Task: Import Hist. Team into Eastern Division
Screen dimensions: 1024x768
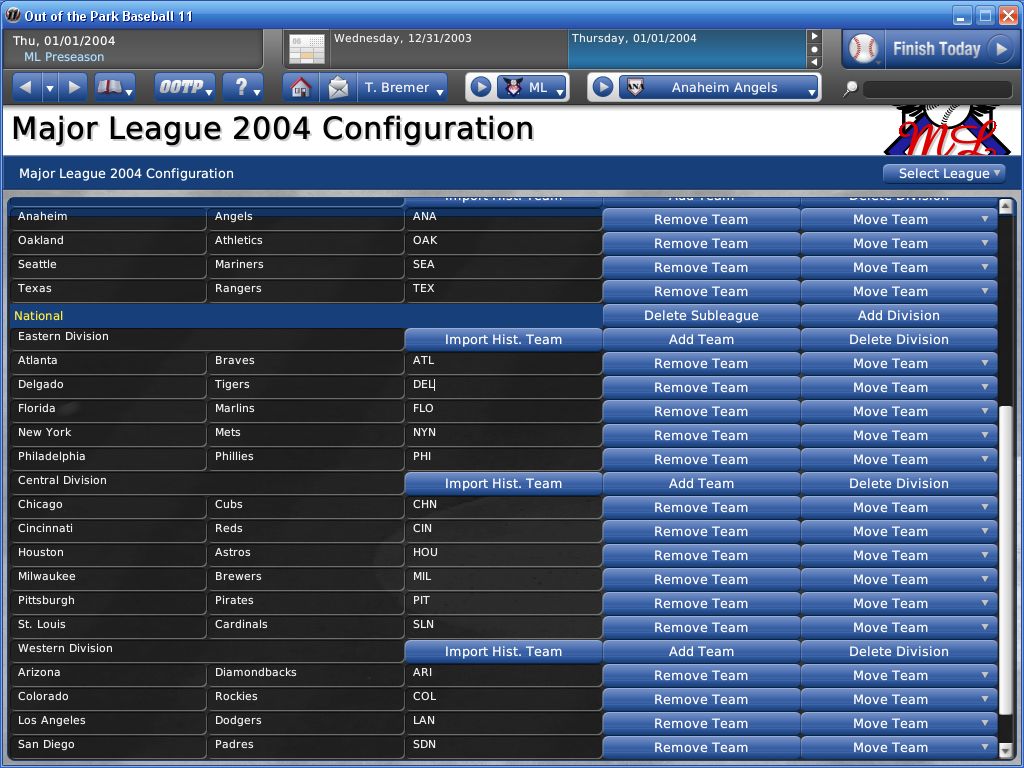Action: pyautogui.click(x=503, y=340)
